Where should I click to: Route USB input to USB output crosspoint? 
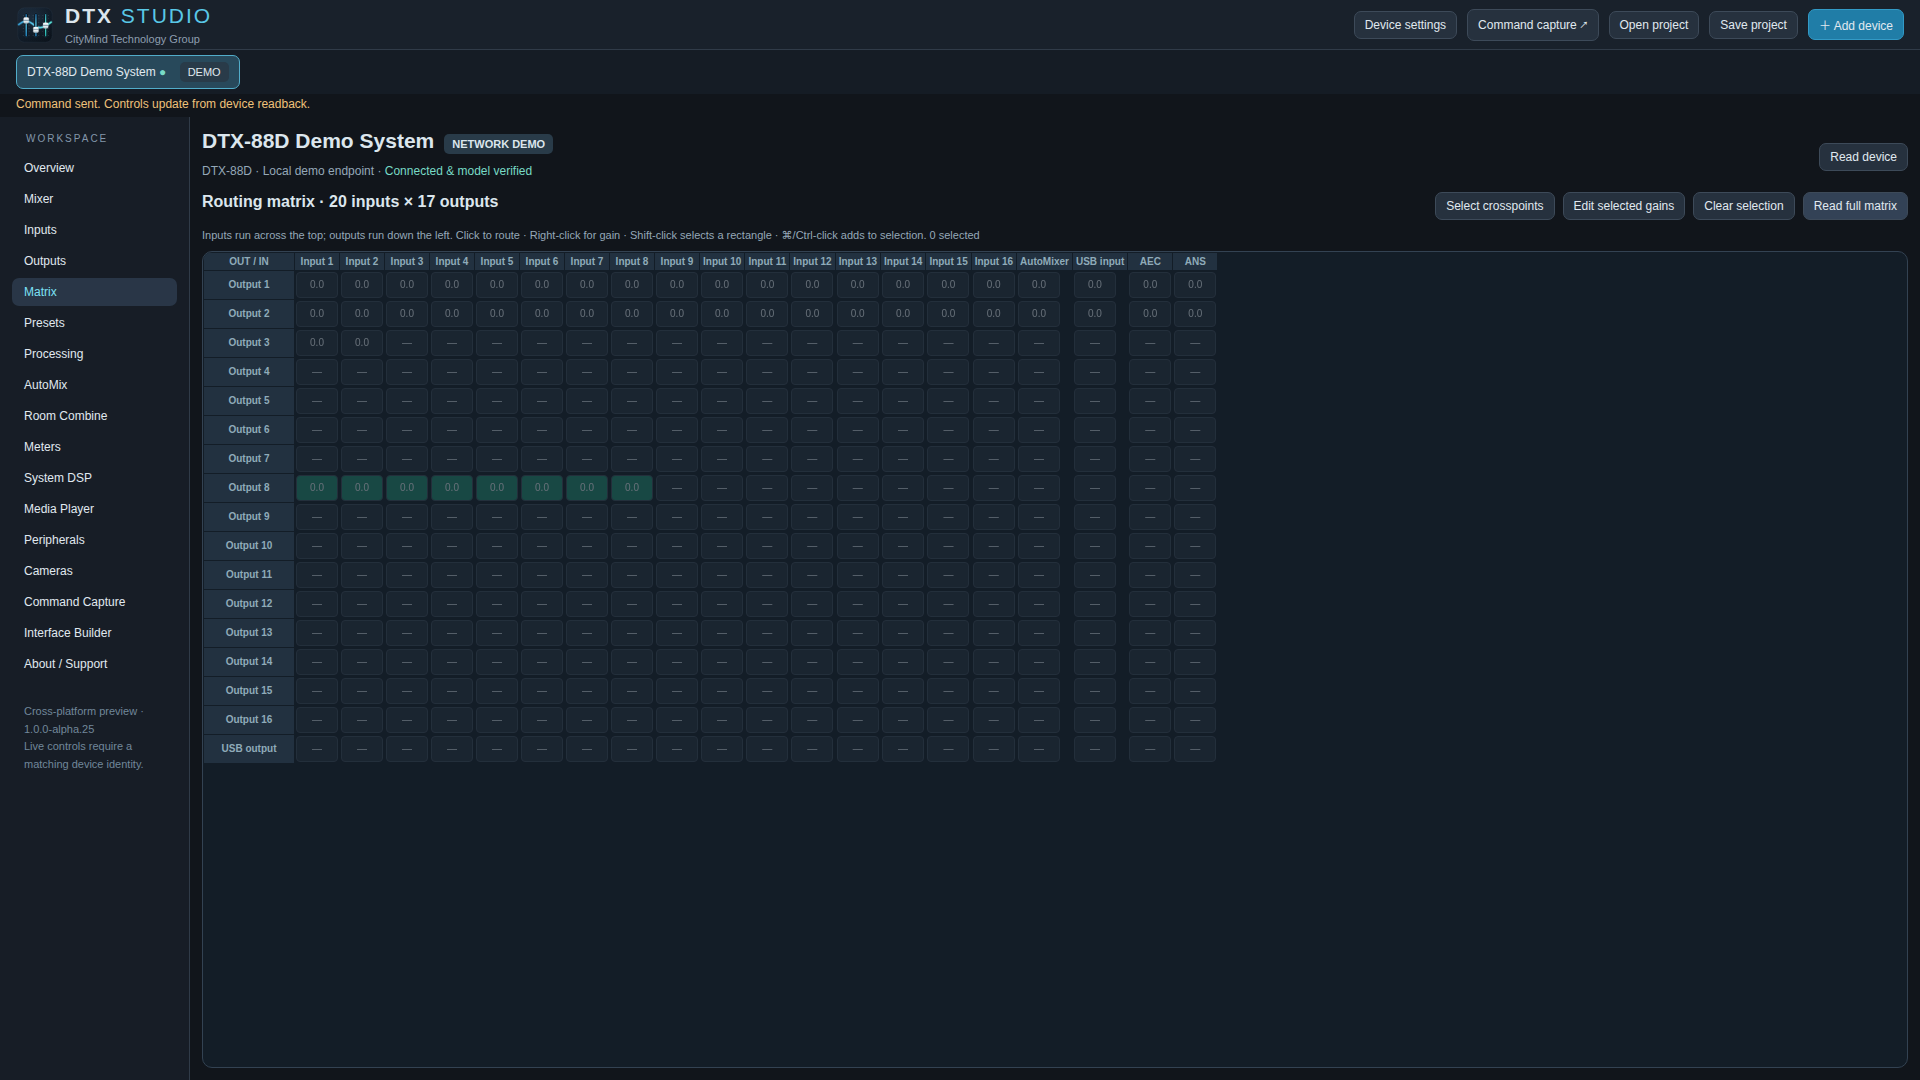[x=1095, y=749]
